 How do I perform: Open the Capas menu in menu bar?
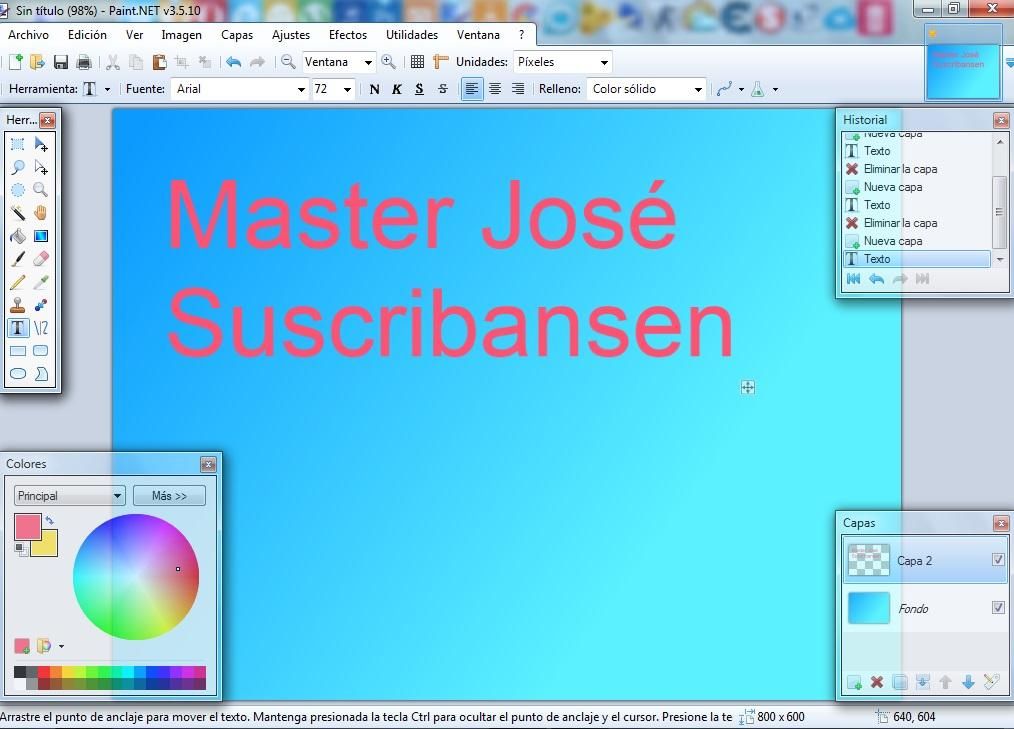237,35
